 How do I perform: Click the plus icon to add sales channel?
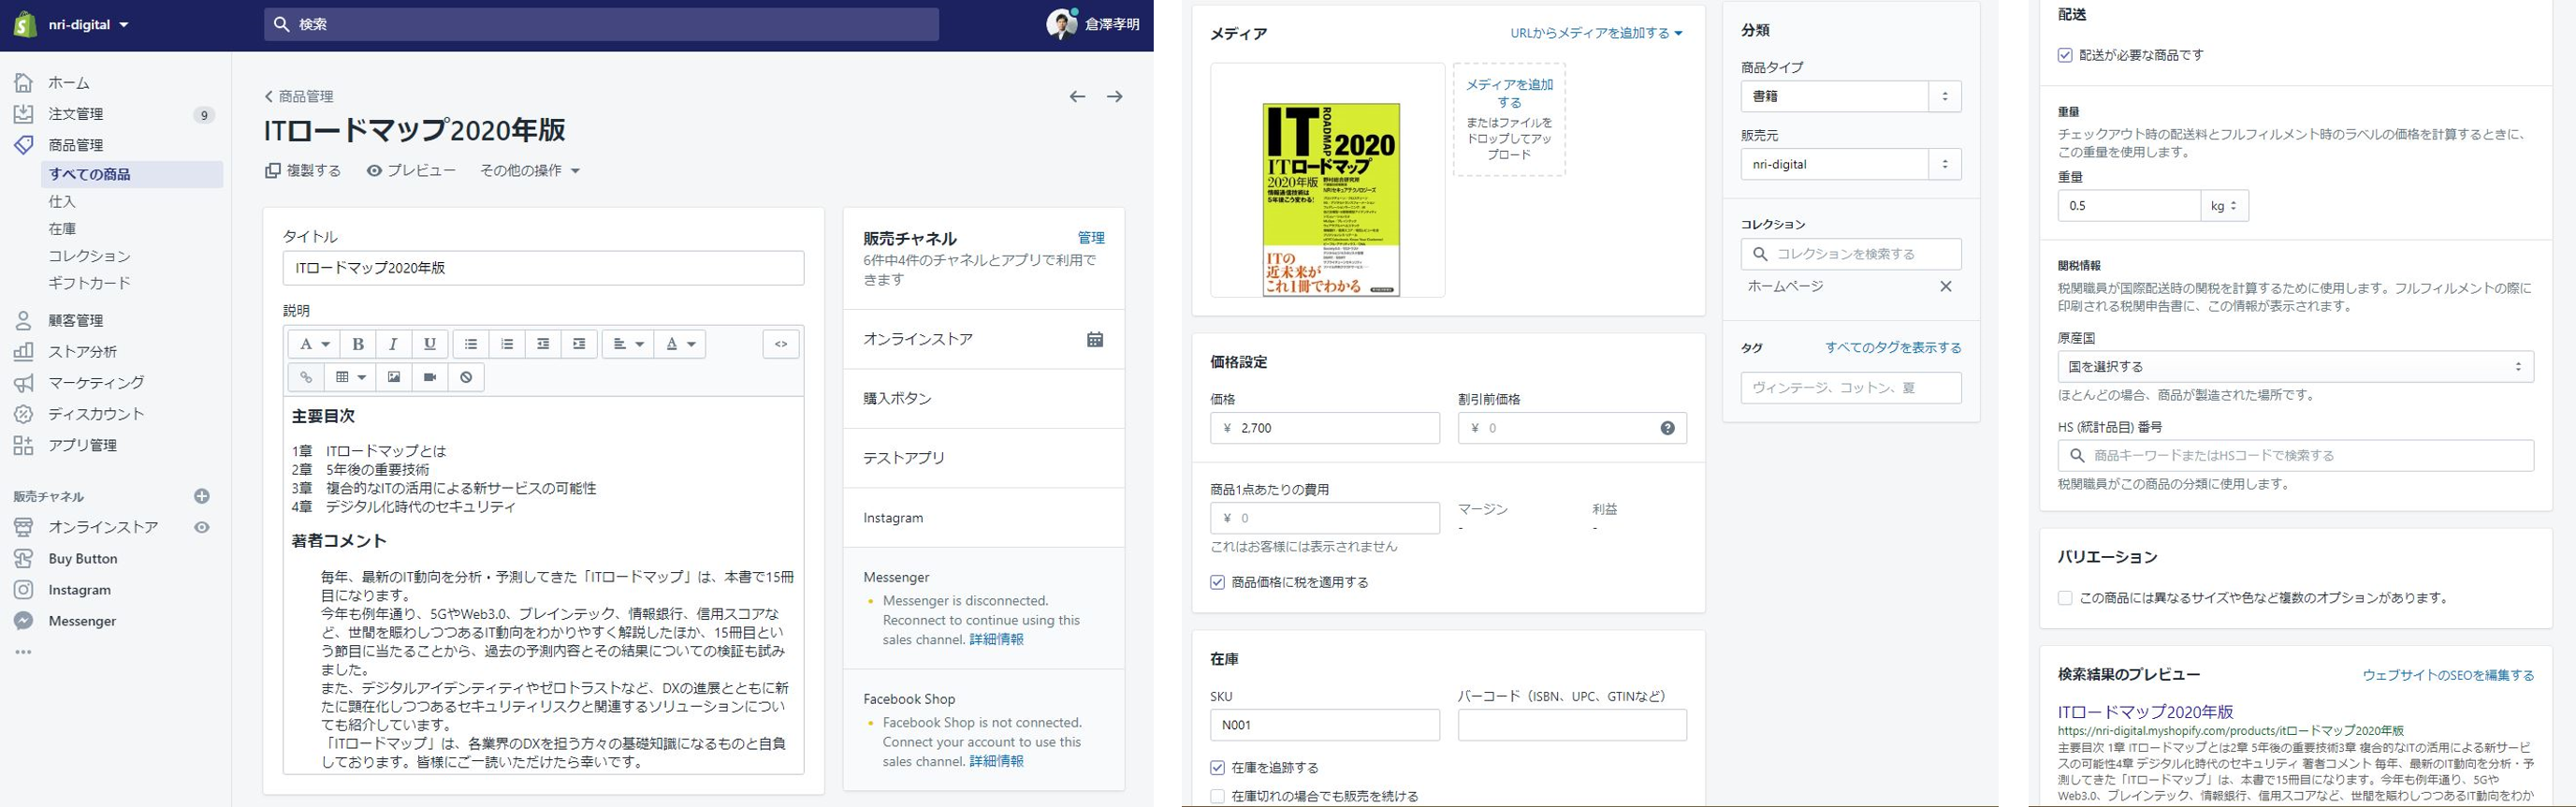click(x=202, y=496)
